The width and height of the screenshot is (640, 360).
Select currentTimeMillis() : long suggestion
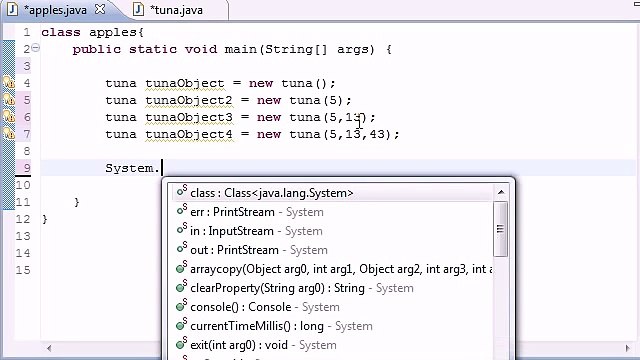click(x=333, y=326)
